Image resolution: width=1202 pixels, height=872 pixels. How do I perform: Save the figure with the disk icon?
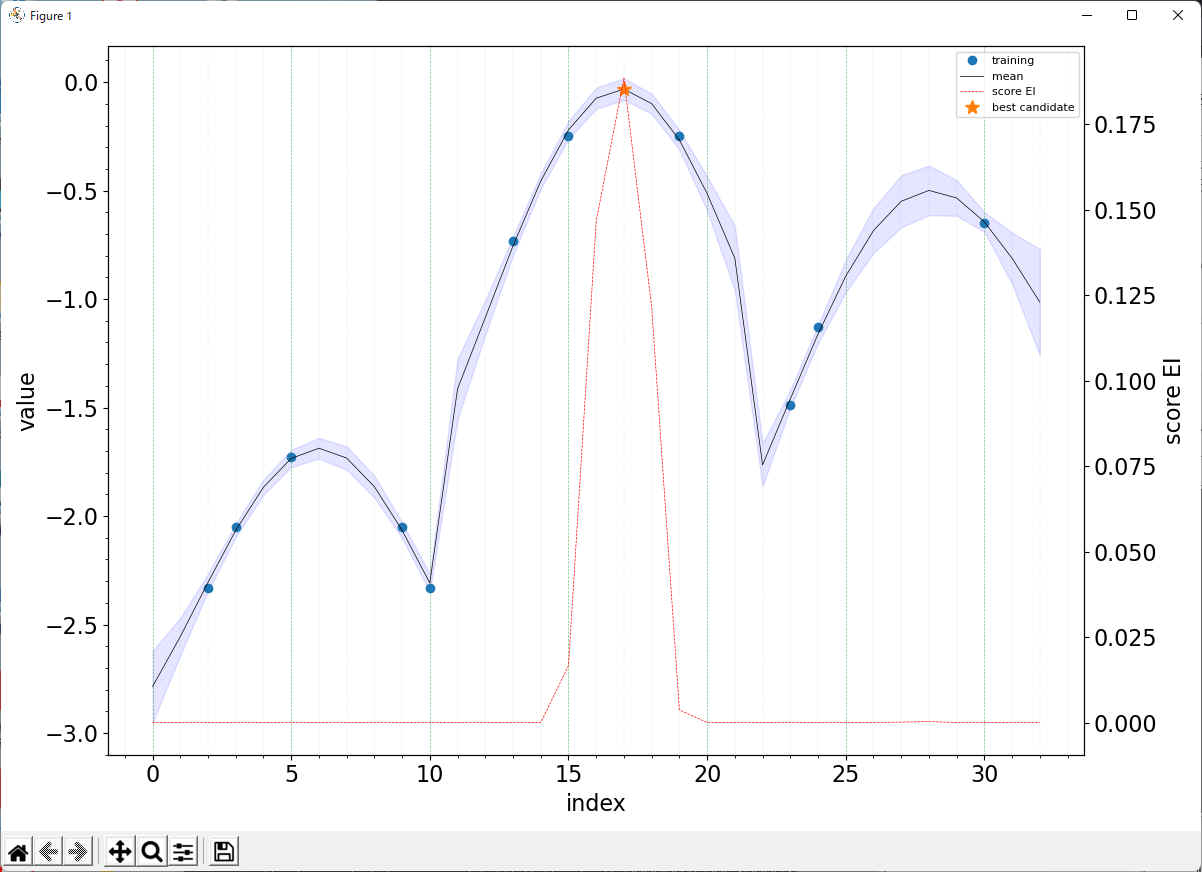tap(224, 852)
